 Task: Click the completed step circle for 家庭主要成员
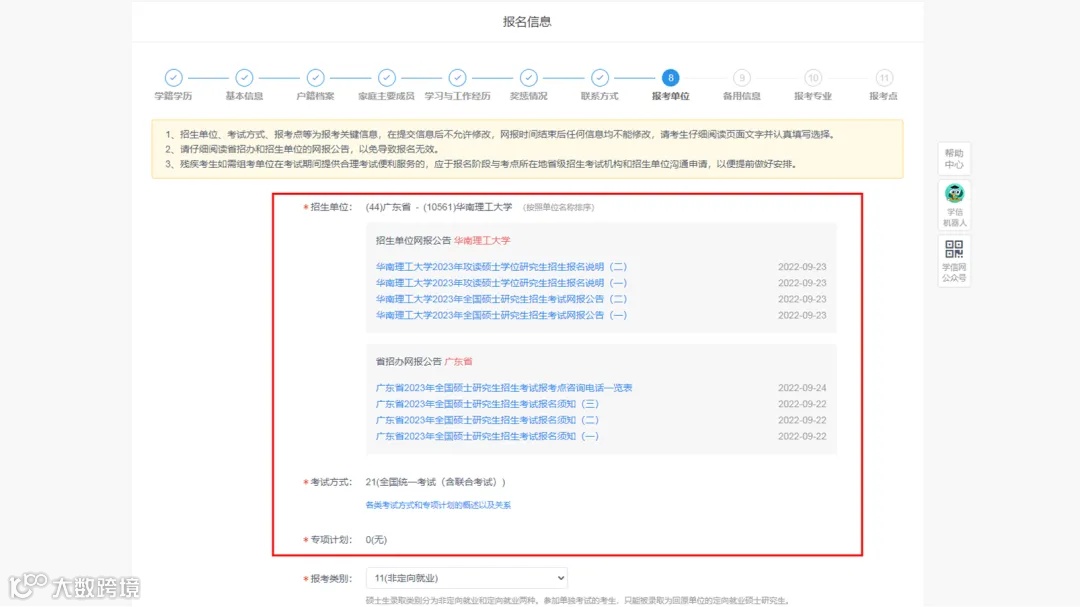coord(386,78)
